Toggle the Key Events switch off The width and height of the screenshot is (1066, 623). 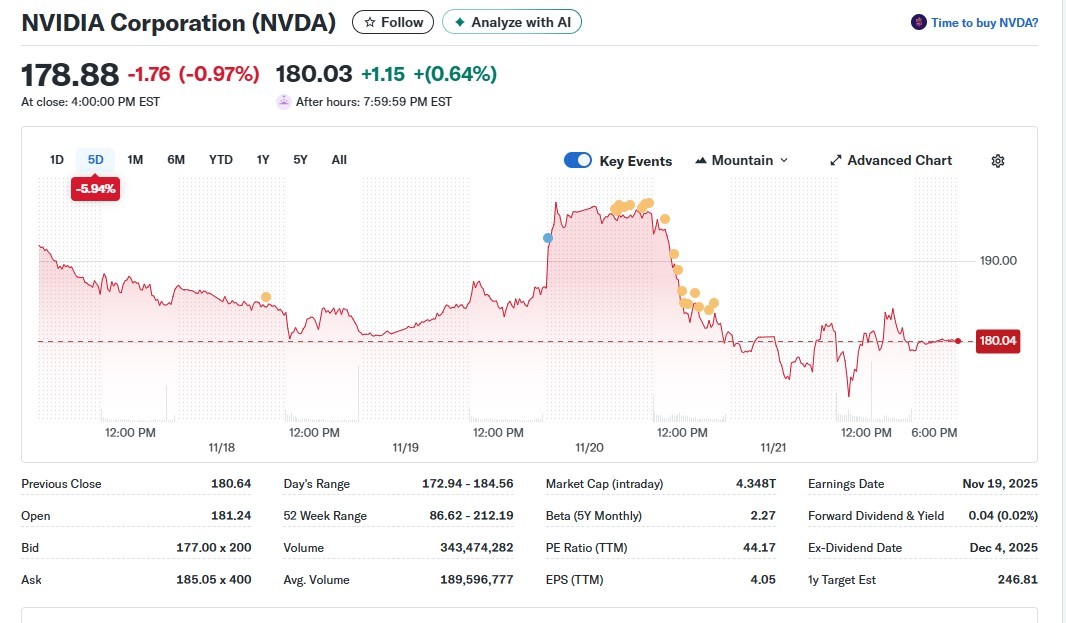tap(578, 161)
